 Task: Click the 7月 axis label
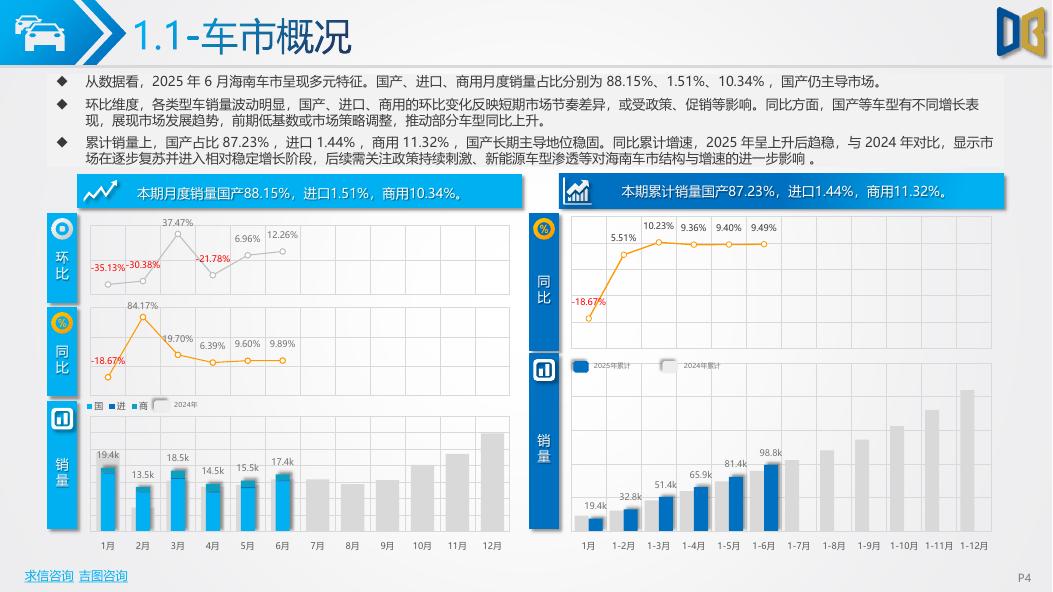(x=317, y=546)
